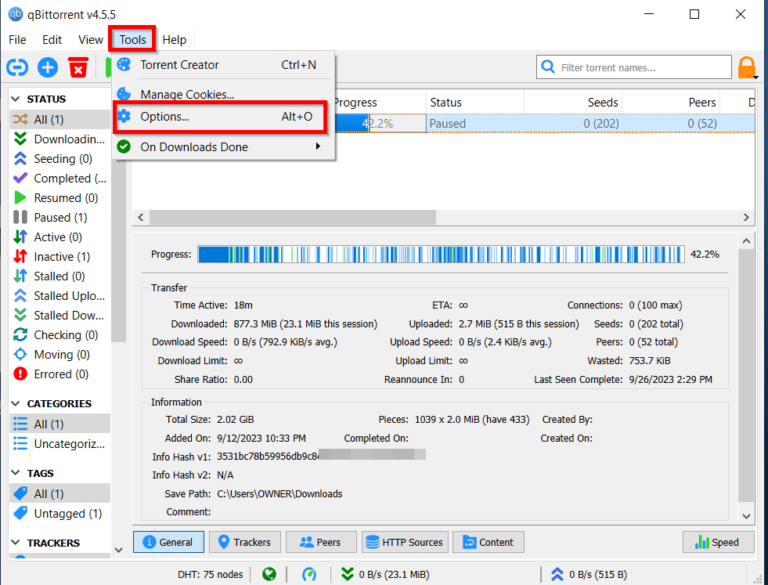Viewport: 768px width, 585px height.
Task: Click upload speed in status bar
Action: 589,574
